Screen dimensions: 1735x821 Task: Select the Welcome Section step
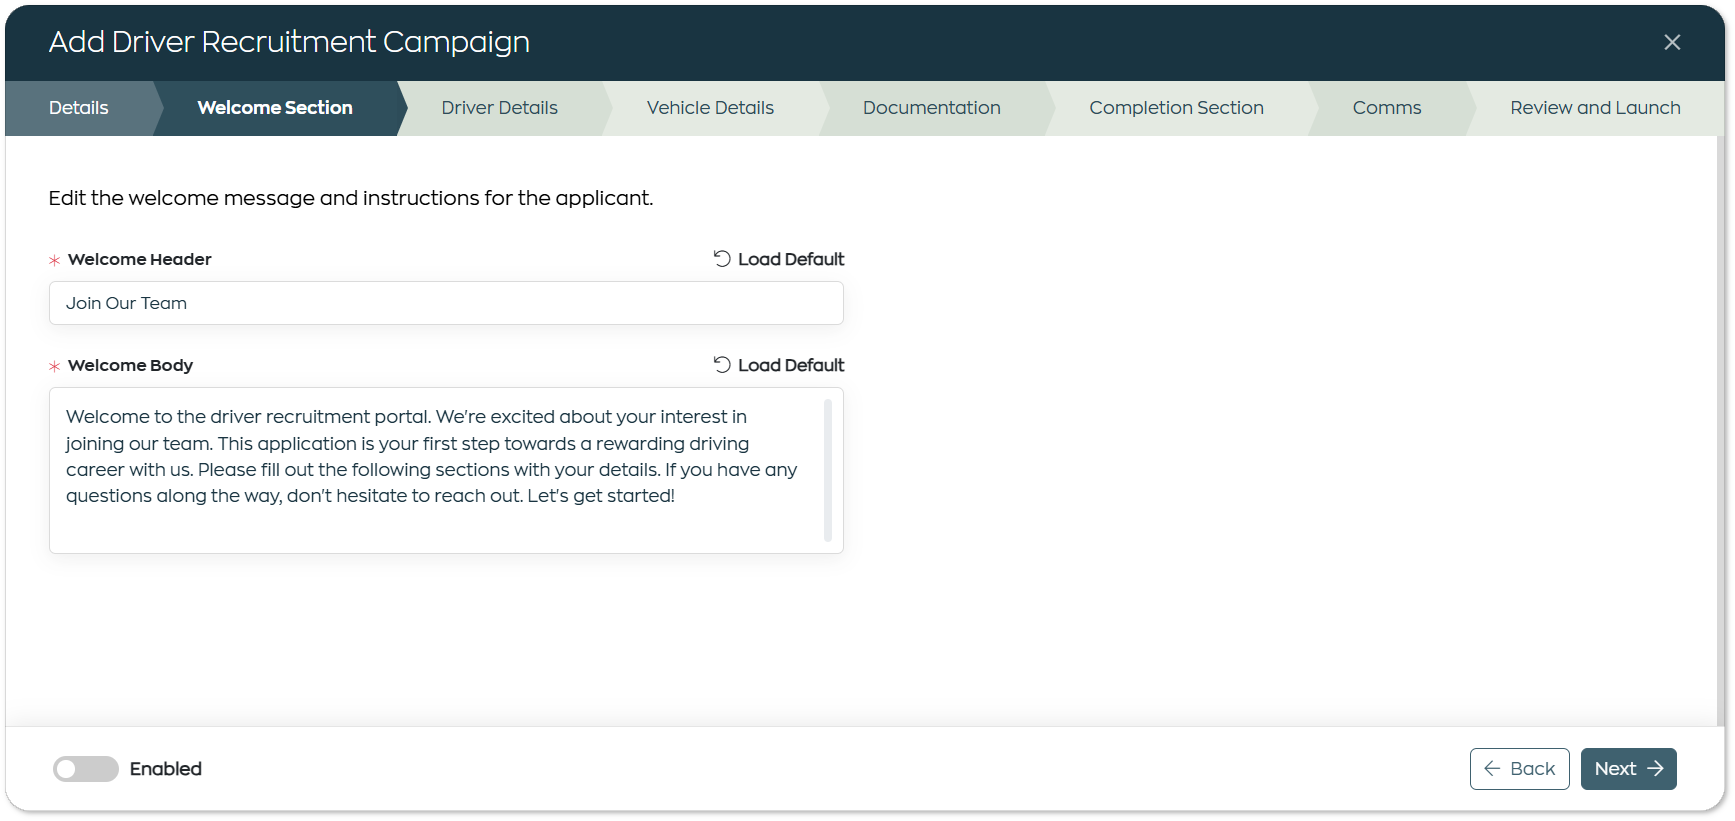[275, 108]
